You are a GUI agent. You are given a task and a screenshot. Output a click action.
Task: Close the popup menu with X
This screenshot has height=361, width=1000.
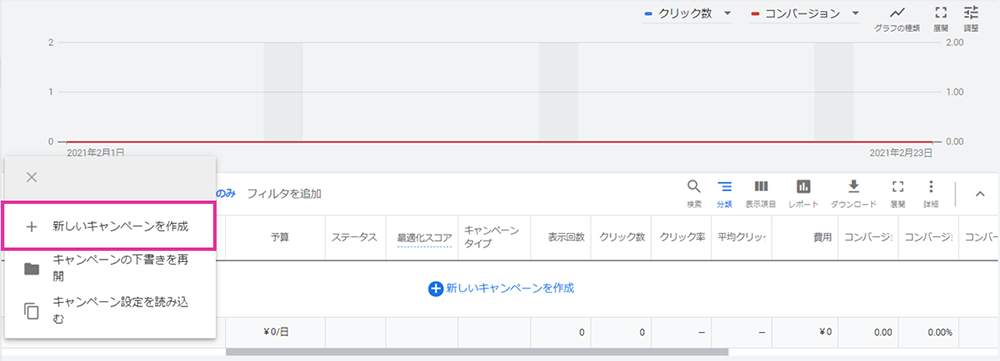click(31, 177)
